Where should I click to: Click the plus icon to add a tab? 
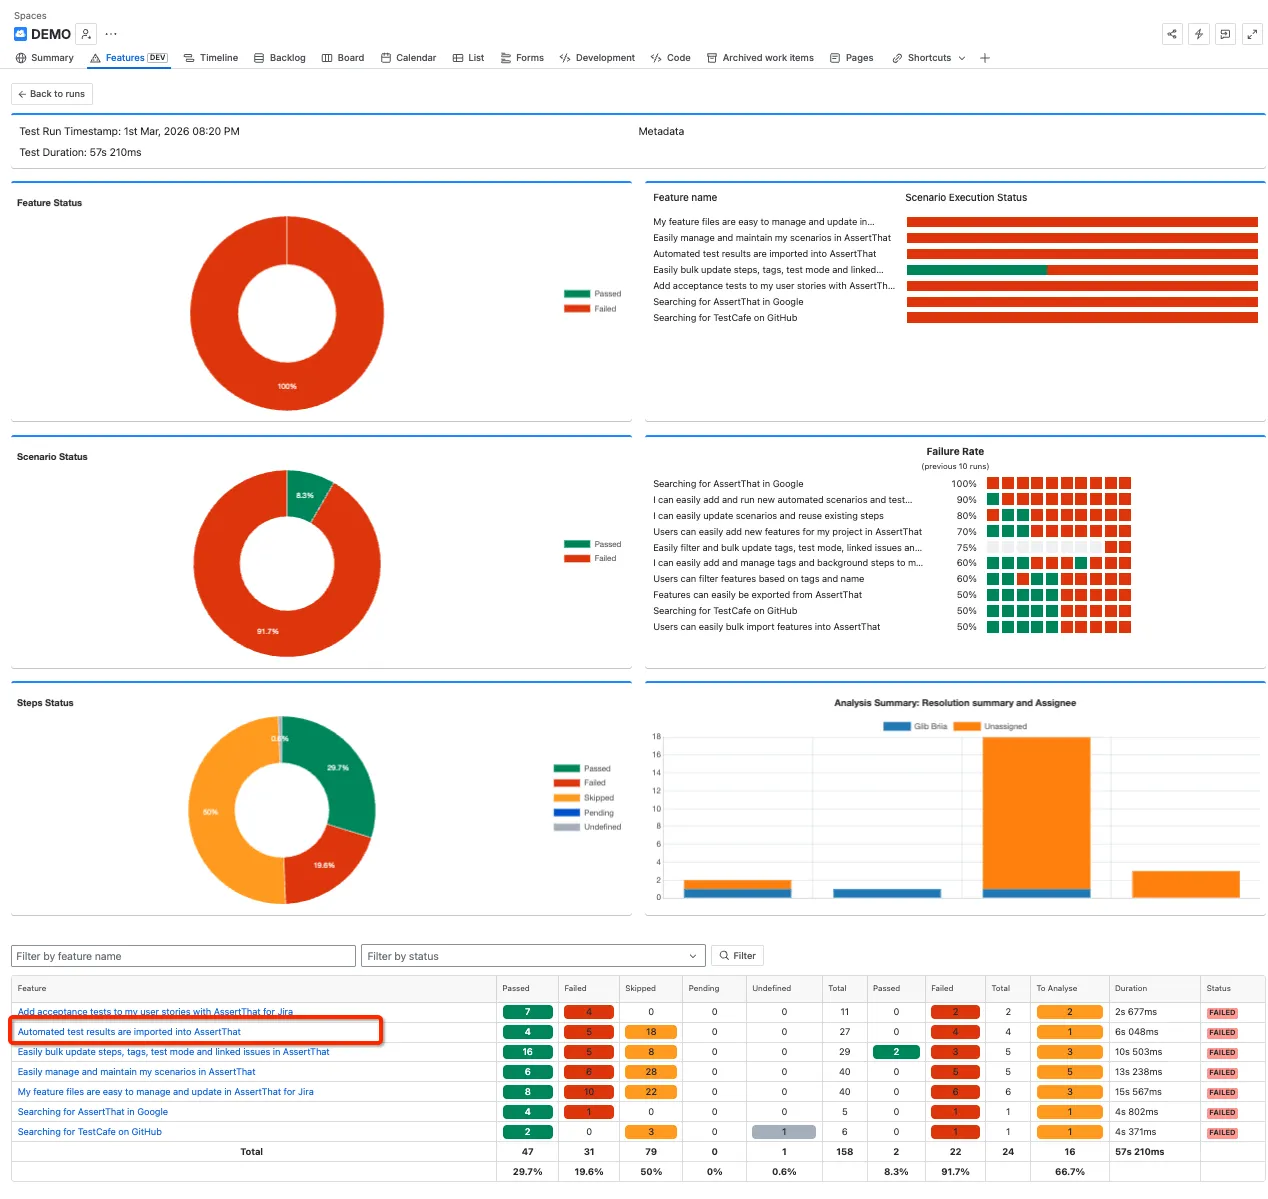[x=985, y=58]
